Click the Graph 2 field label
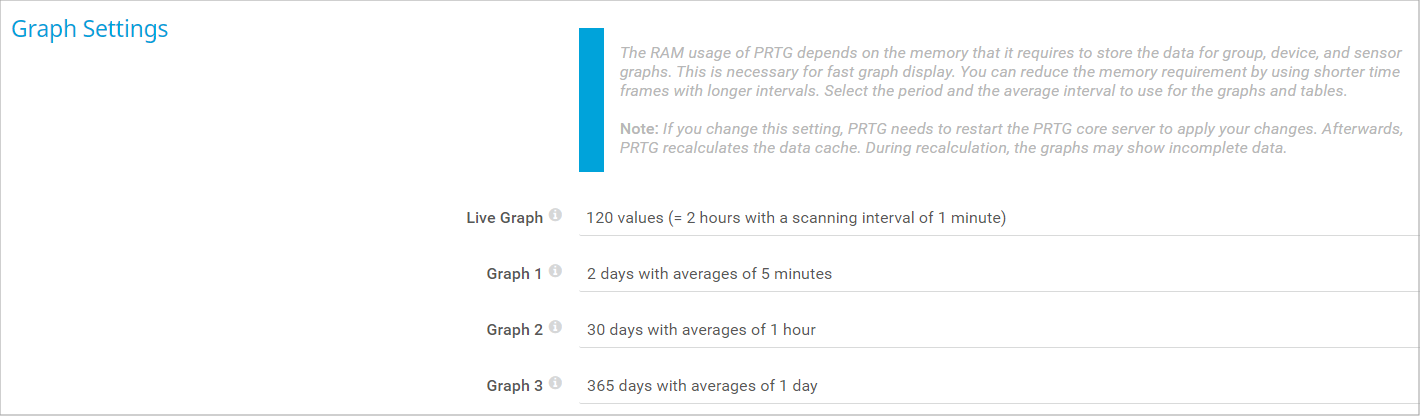Screen dimensions: 1420x416 tap(514, 330)
